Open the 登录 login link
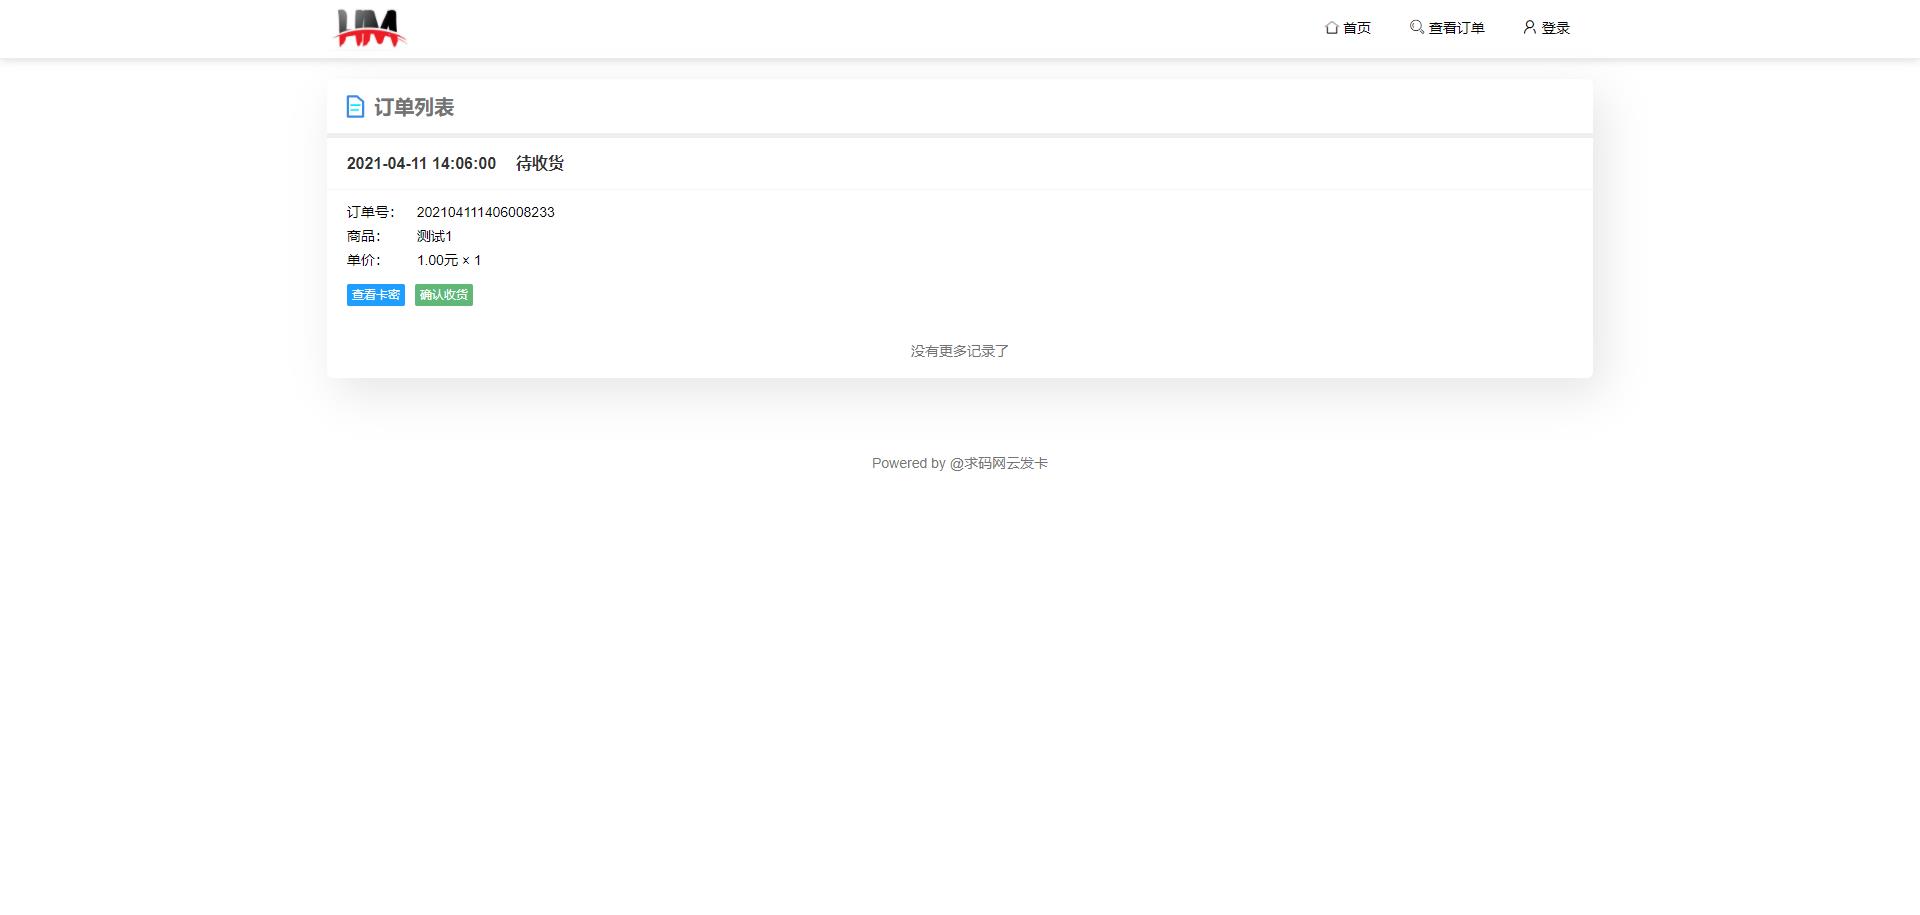This screenshot has width=1920, height=915. click(x=1555, y=28)
